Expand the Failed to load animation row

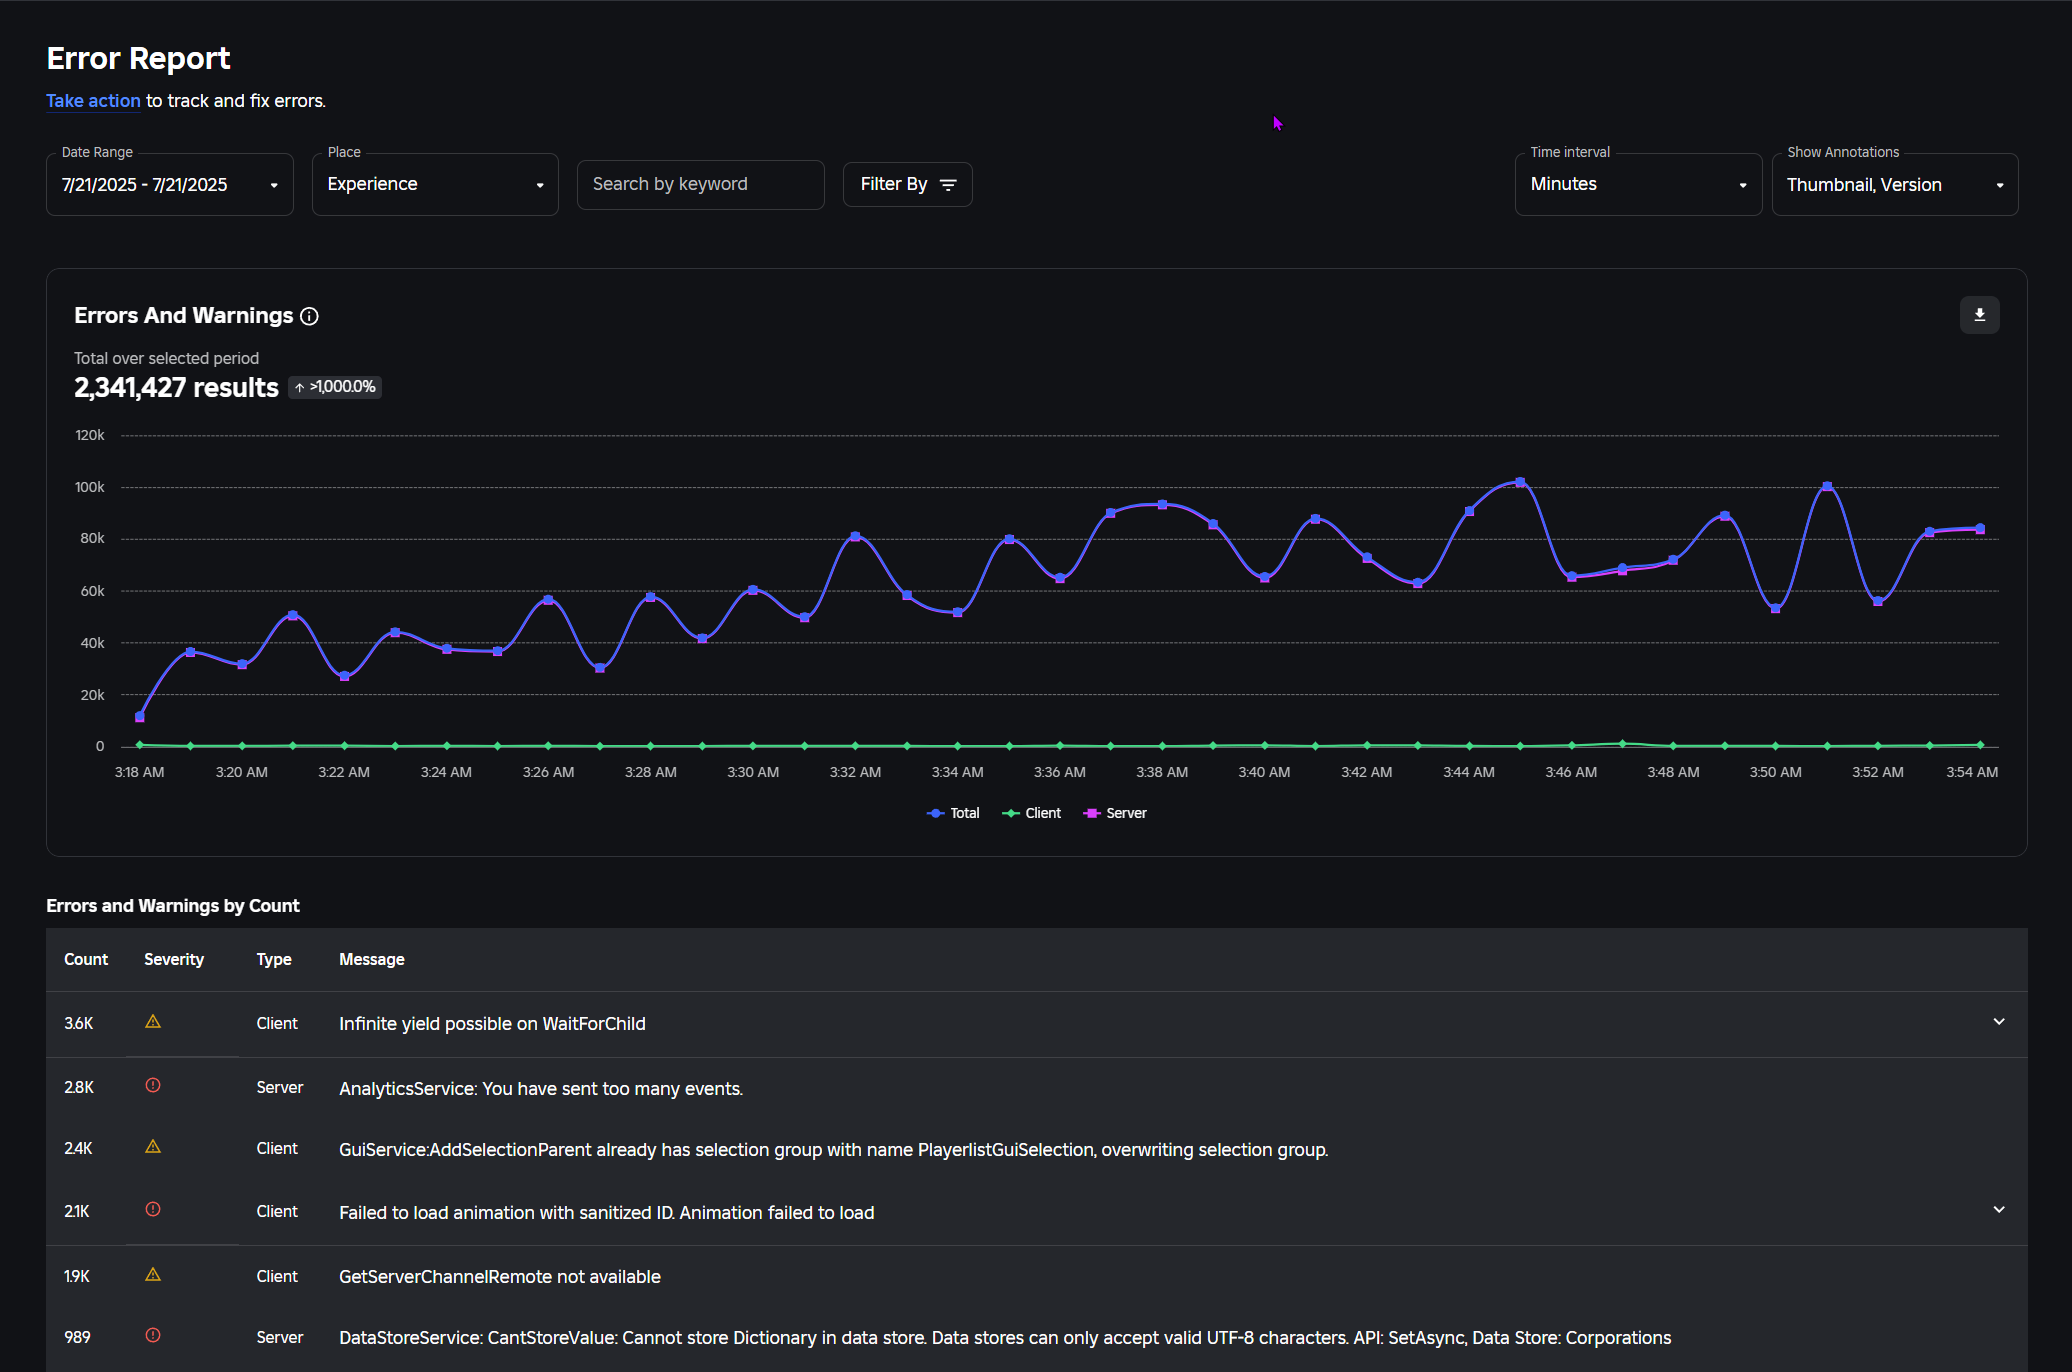[x=1998, y=1210]
